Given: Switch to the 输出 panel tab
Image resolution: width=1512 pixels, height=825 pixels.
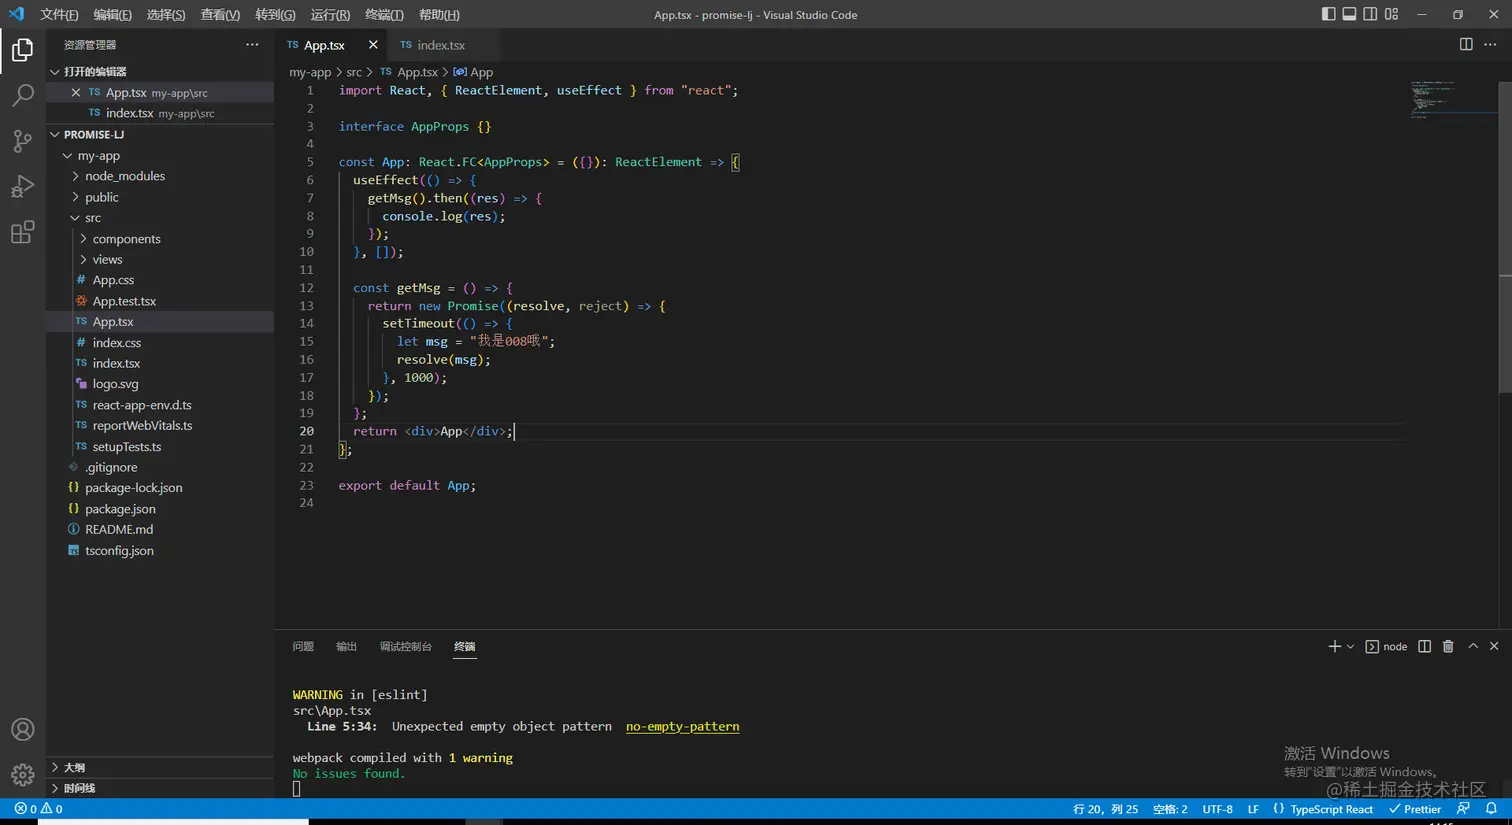Looking at the screenshot, I should tap(346, 647).
